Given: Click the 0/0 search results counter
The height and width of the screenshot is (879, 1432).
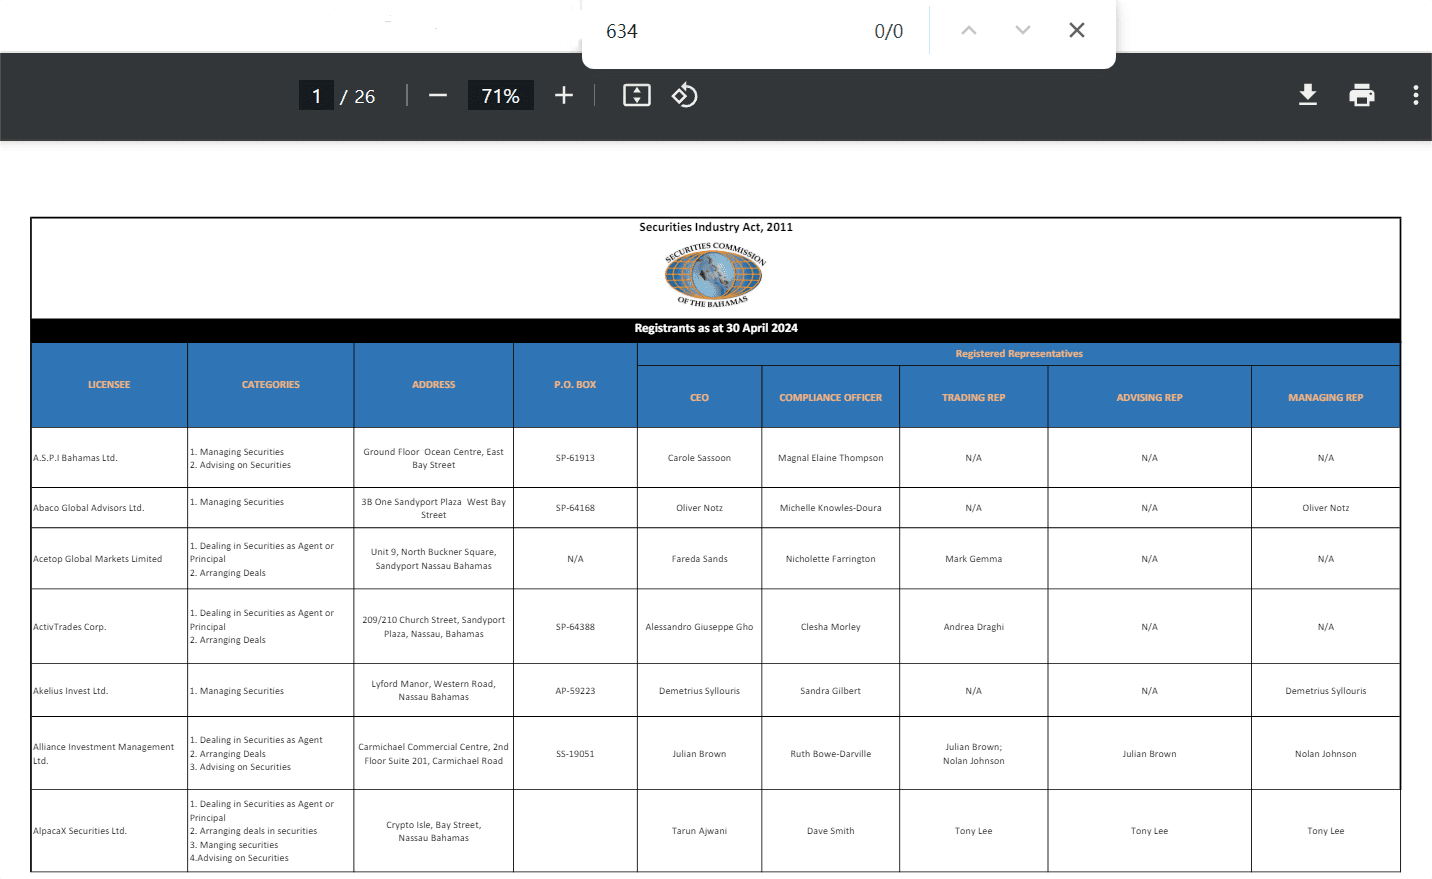Looking at the screenshot, I should 889,31.
